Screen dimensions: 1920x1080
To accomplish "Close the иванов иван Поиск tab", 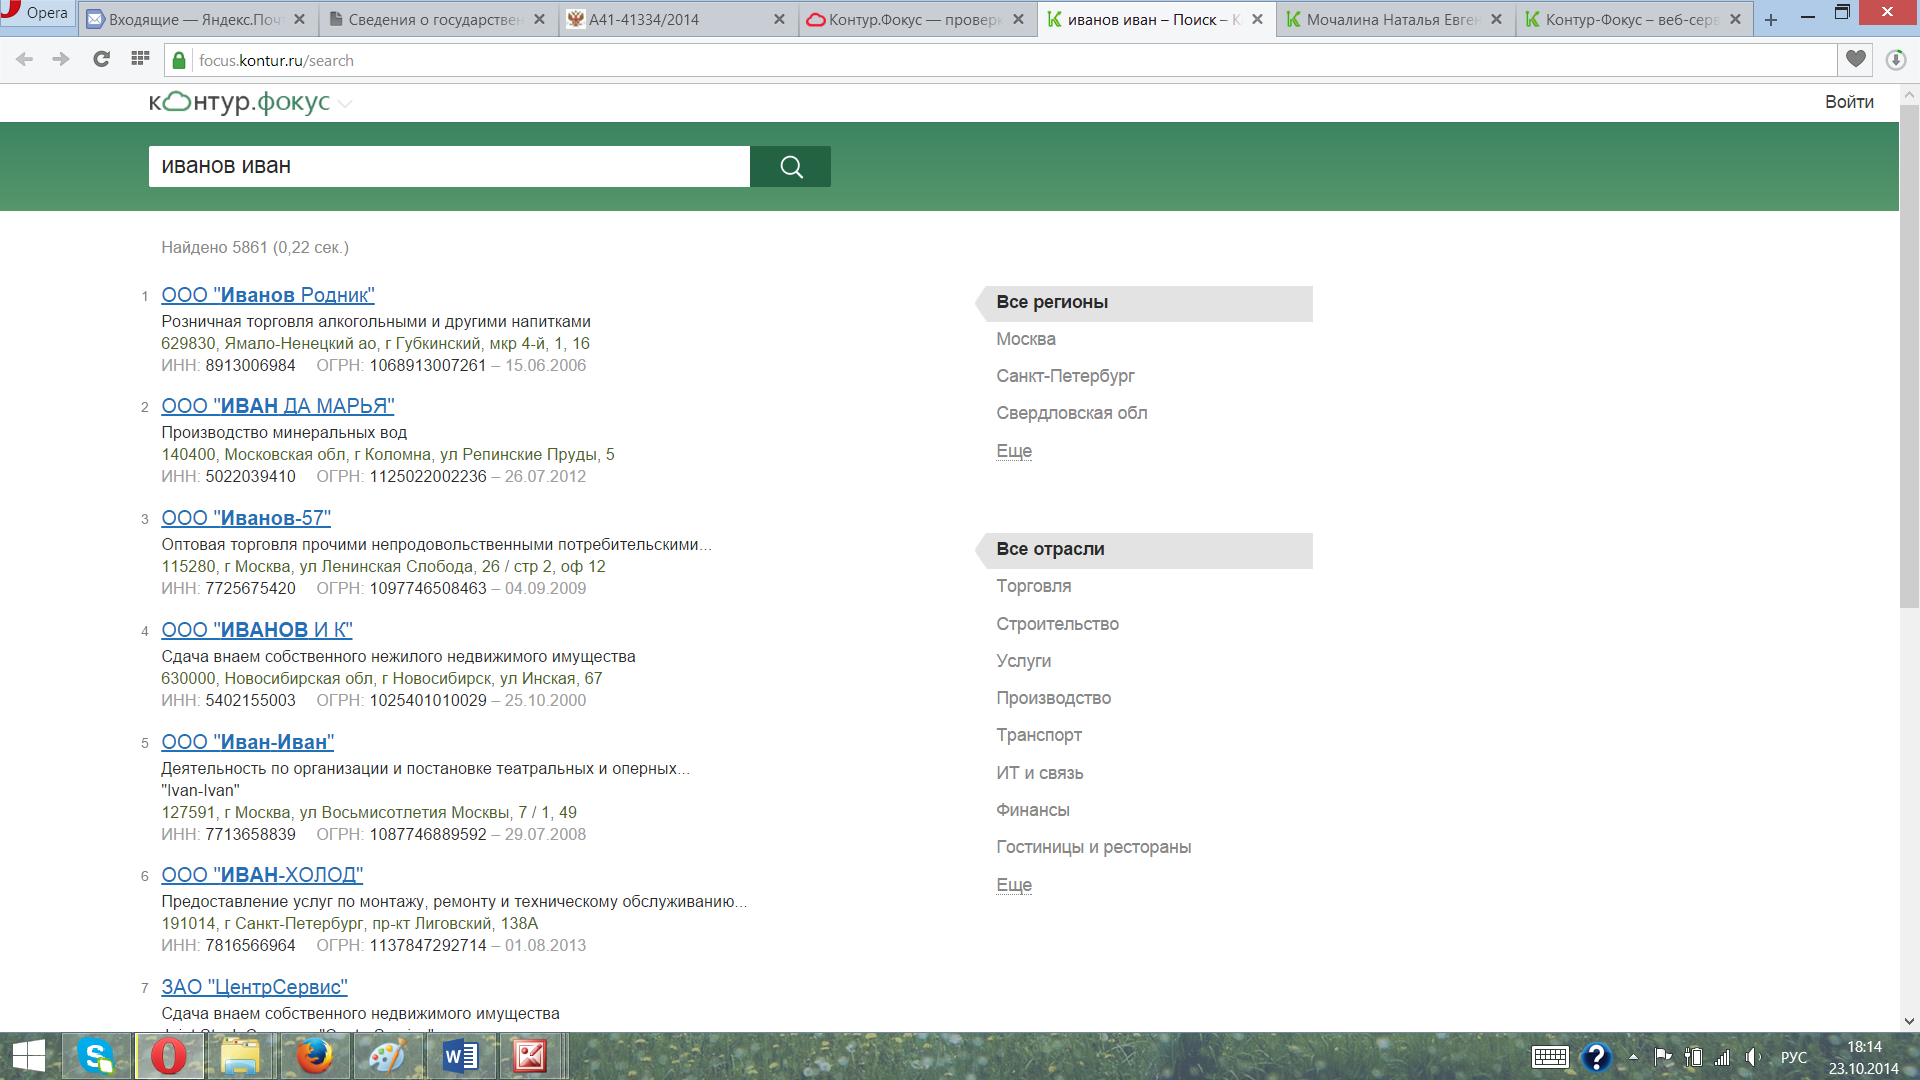I will (x=1257, y=20).
